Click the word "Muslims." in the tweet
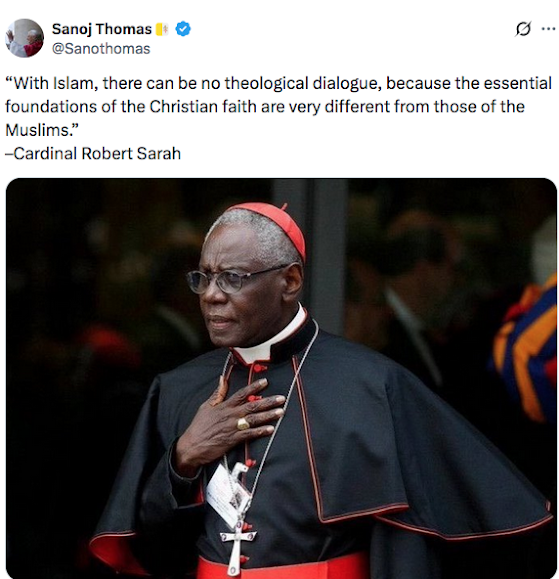This screenshot has width=559, height=579. coord(42,130)
